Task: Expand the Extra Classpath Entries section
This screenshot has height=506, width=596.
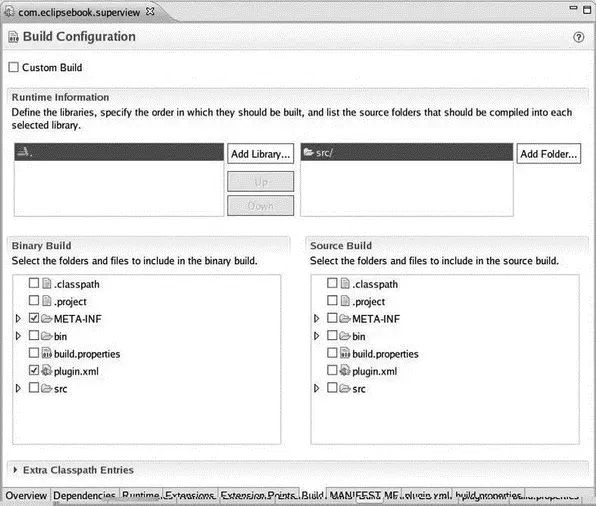Action: point(15,470)
